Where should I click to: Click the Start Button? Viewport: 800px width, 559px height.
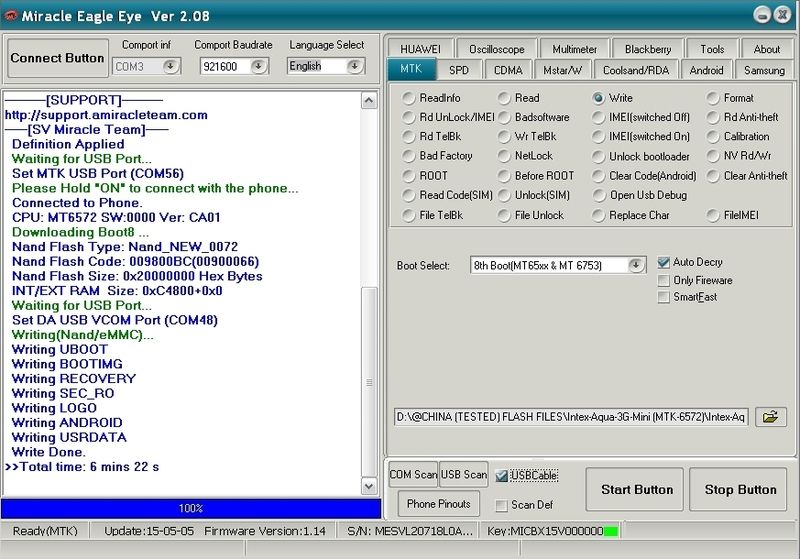[634, 490]
